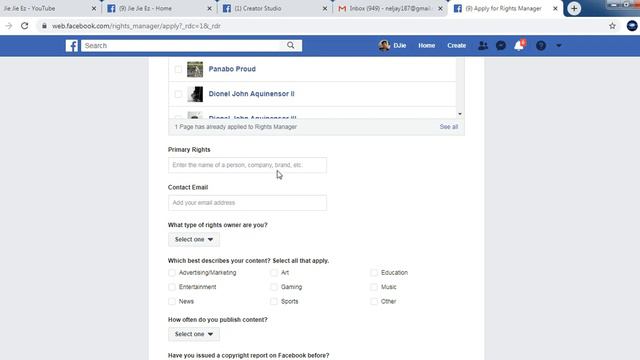Image resolution: width=640 pixels, height=360 pixels.
Task: Open account menu arrow in Facebook bar
Action: tap(559, 46)
